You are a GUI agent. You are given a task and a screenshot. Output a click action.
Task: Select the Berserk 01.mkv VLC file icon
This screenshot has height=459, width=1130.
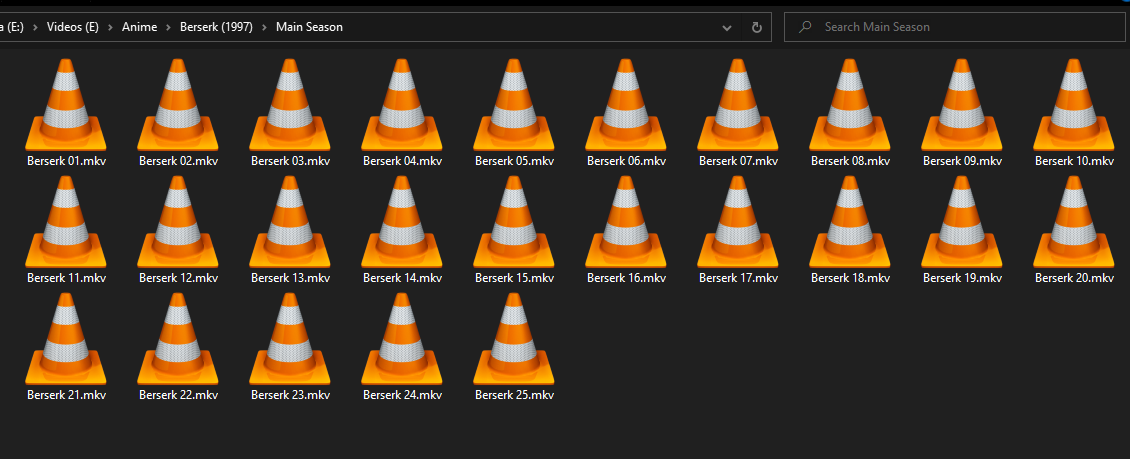tap(66, 105)
